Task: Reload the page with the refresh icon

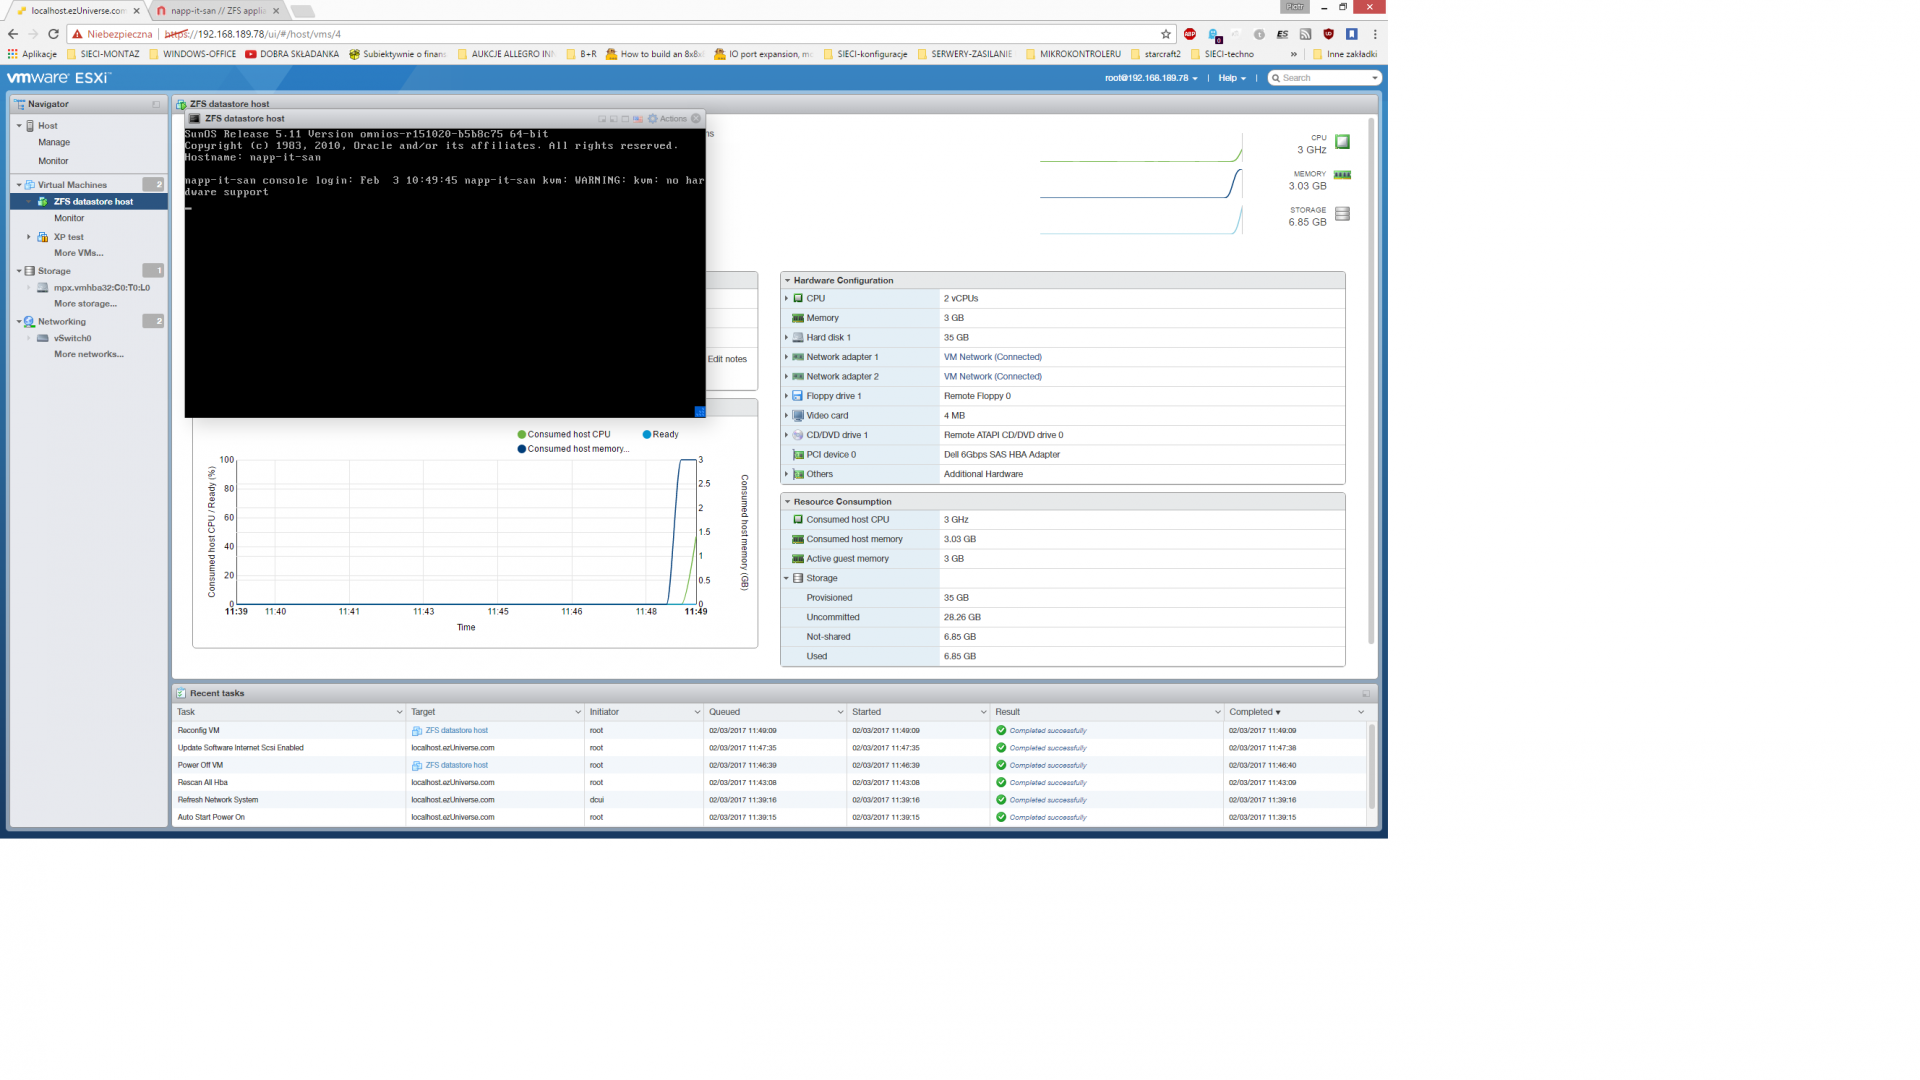Action: tap(53, 34)
